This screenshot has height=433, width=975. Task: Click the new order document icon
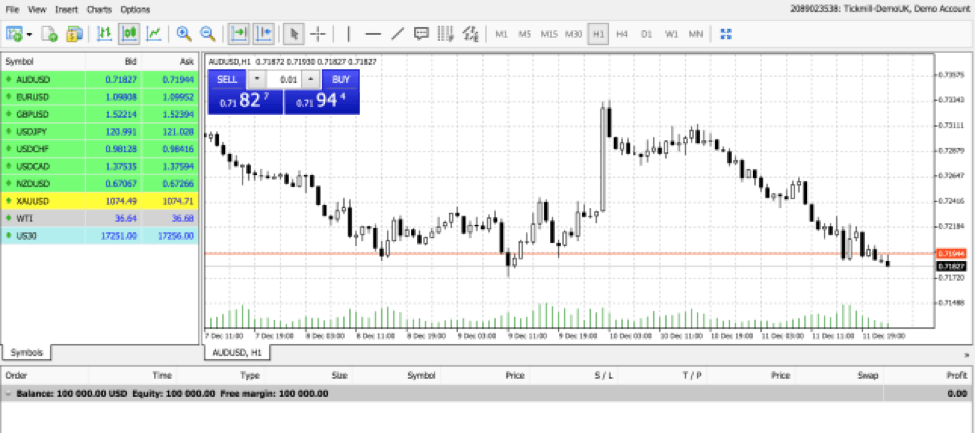49,34
